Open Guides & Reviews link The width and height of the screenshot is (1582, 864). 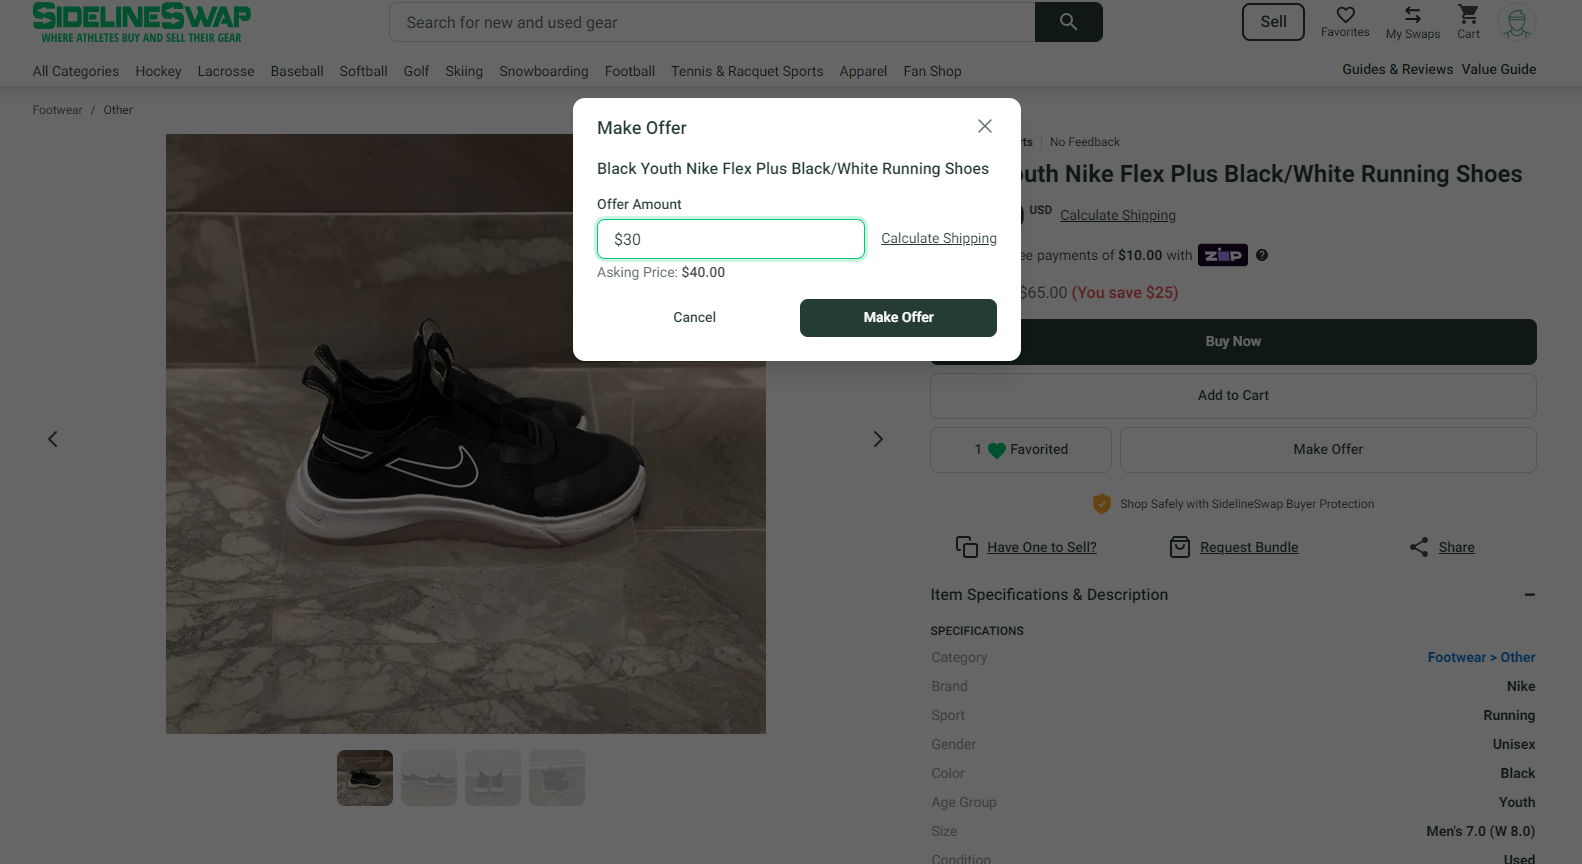(1397, 69)
